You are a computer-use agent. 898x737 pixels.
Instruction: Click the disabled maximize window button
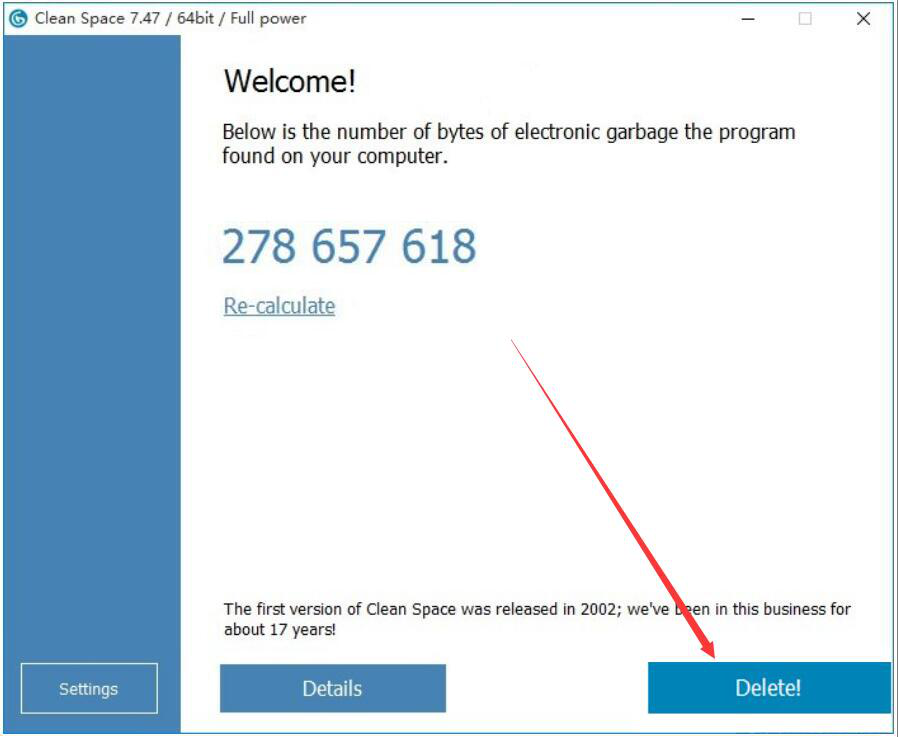805,19
